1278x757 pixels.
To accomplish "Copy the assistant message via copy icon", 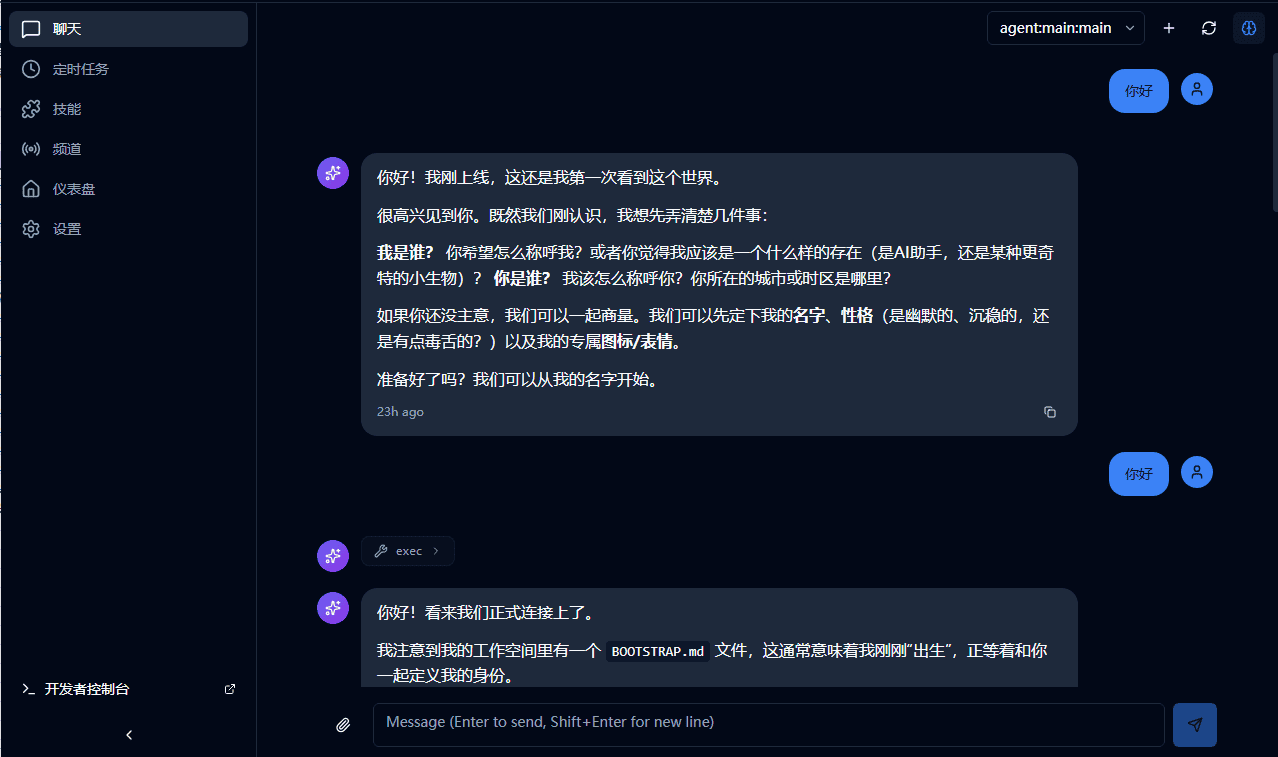I will pyautogui.click(x=1049, y=411).
